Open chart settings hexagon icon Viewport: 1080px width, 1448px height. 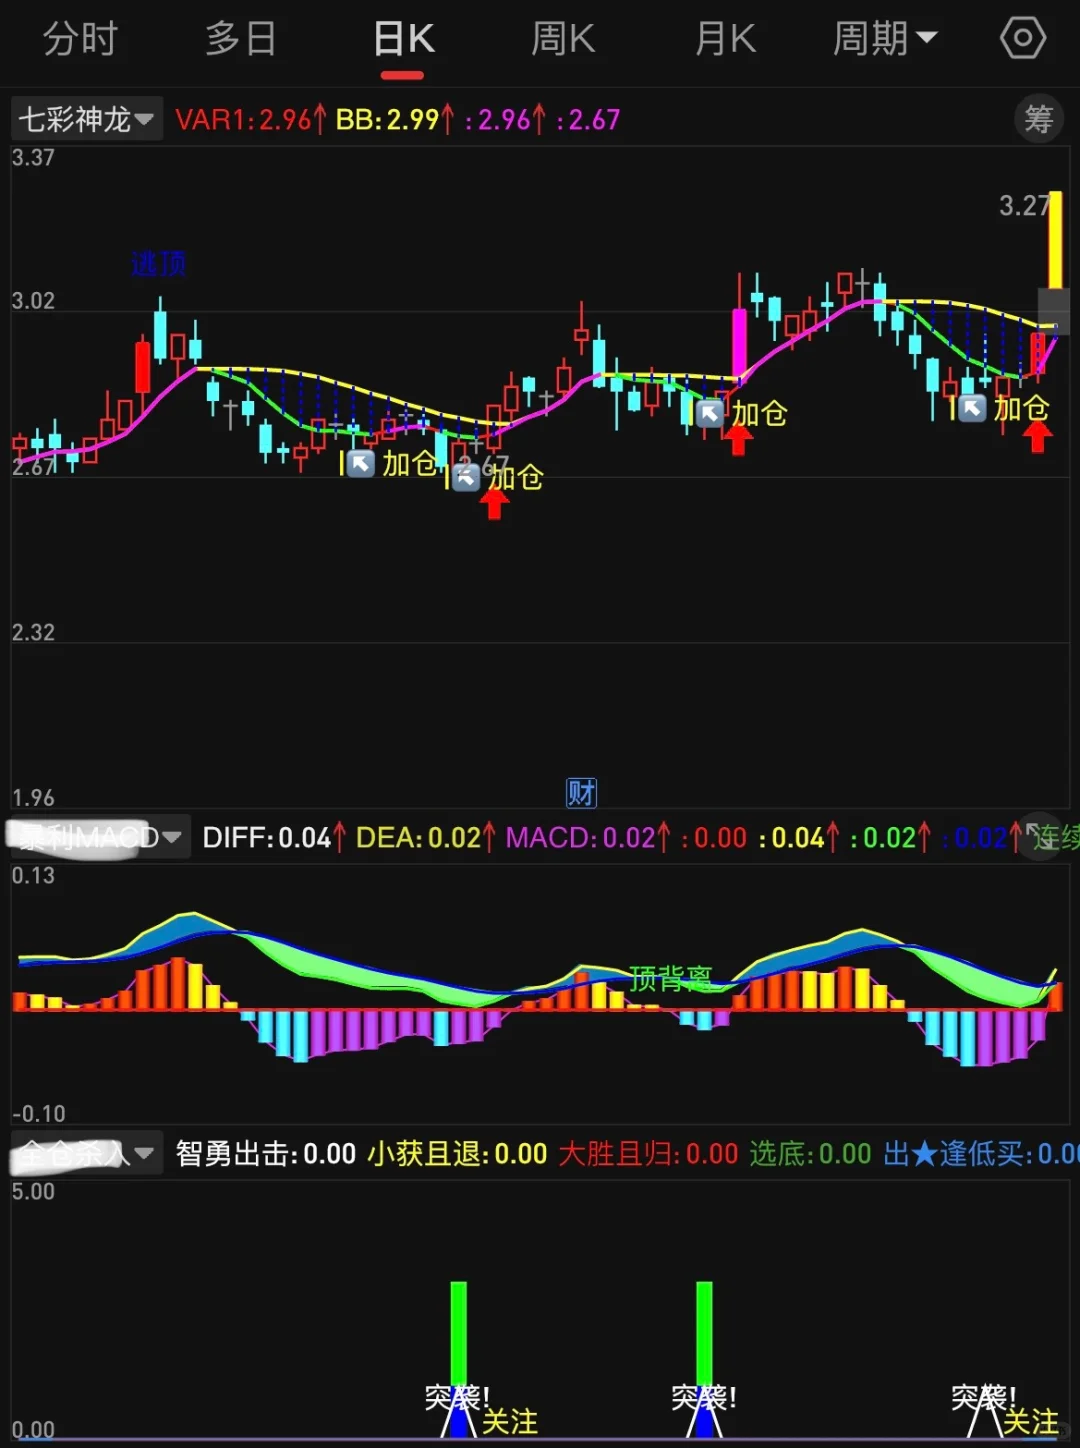(x=1023, y=39)
